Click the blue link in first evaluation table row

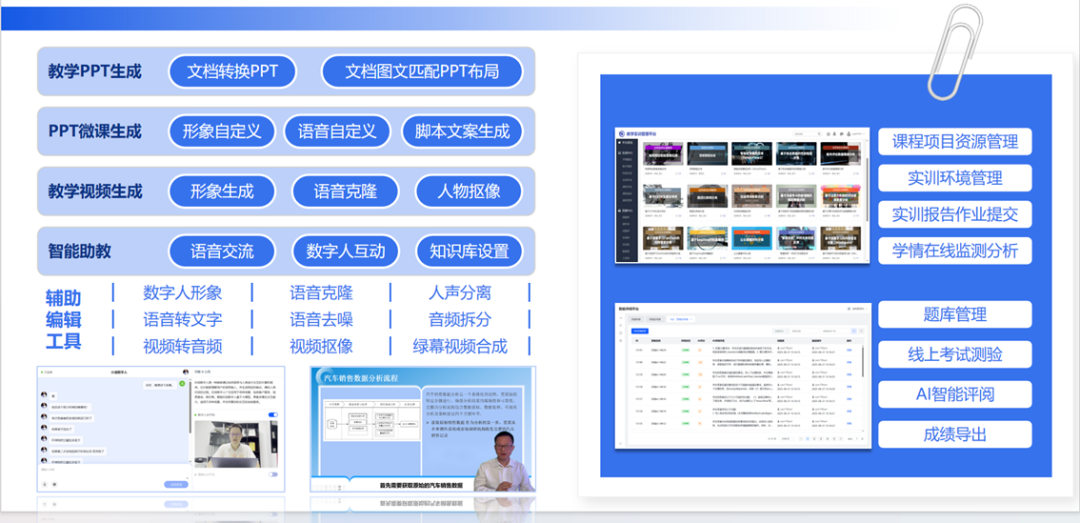click(x=849, y=350)
